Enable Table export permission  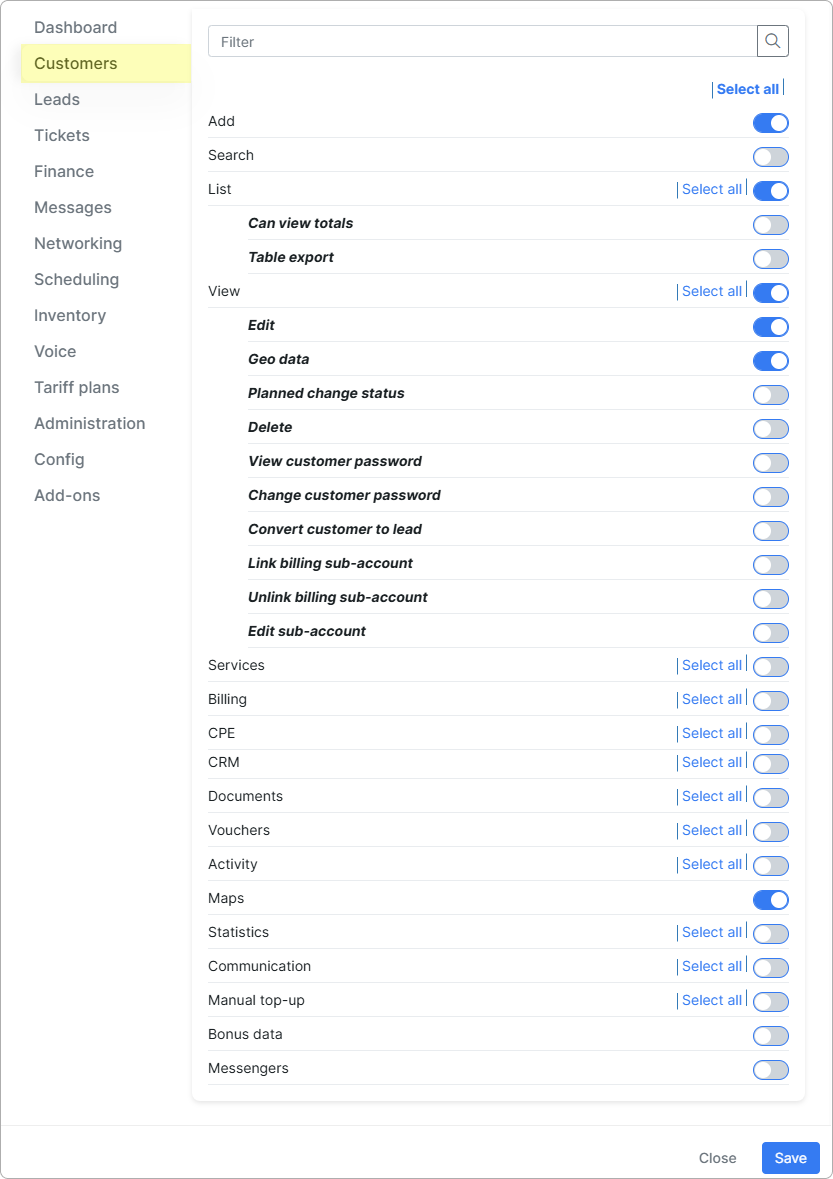(x=771, y=259)
